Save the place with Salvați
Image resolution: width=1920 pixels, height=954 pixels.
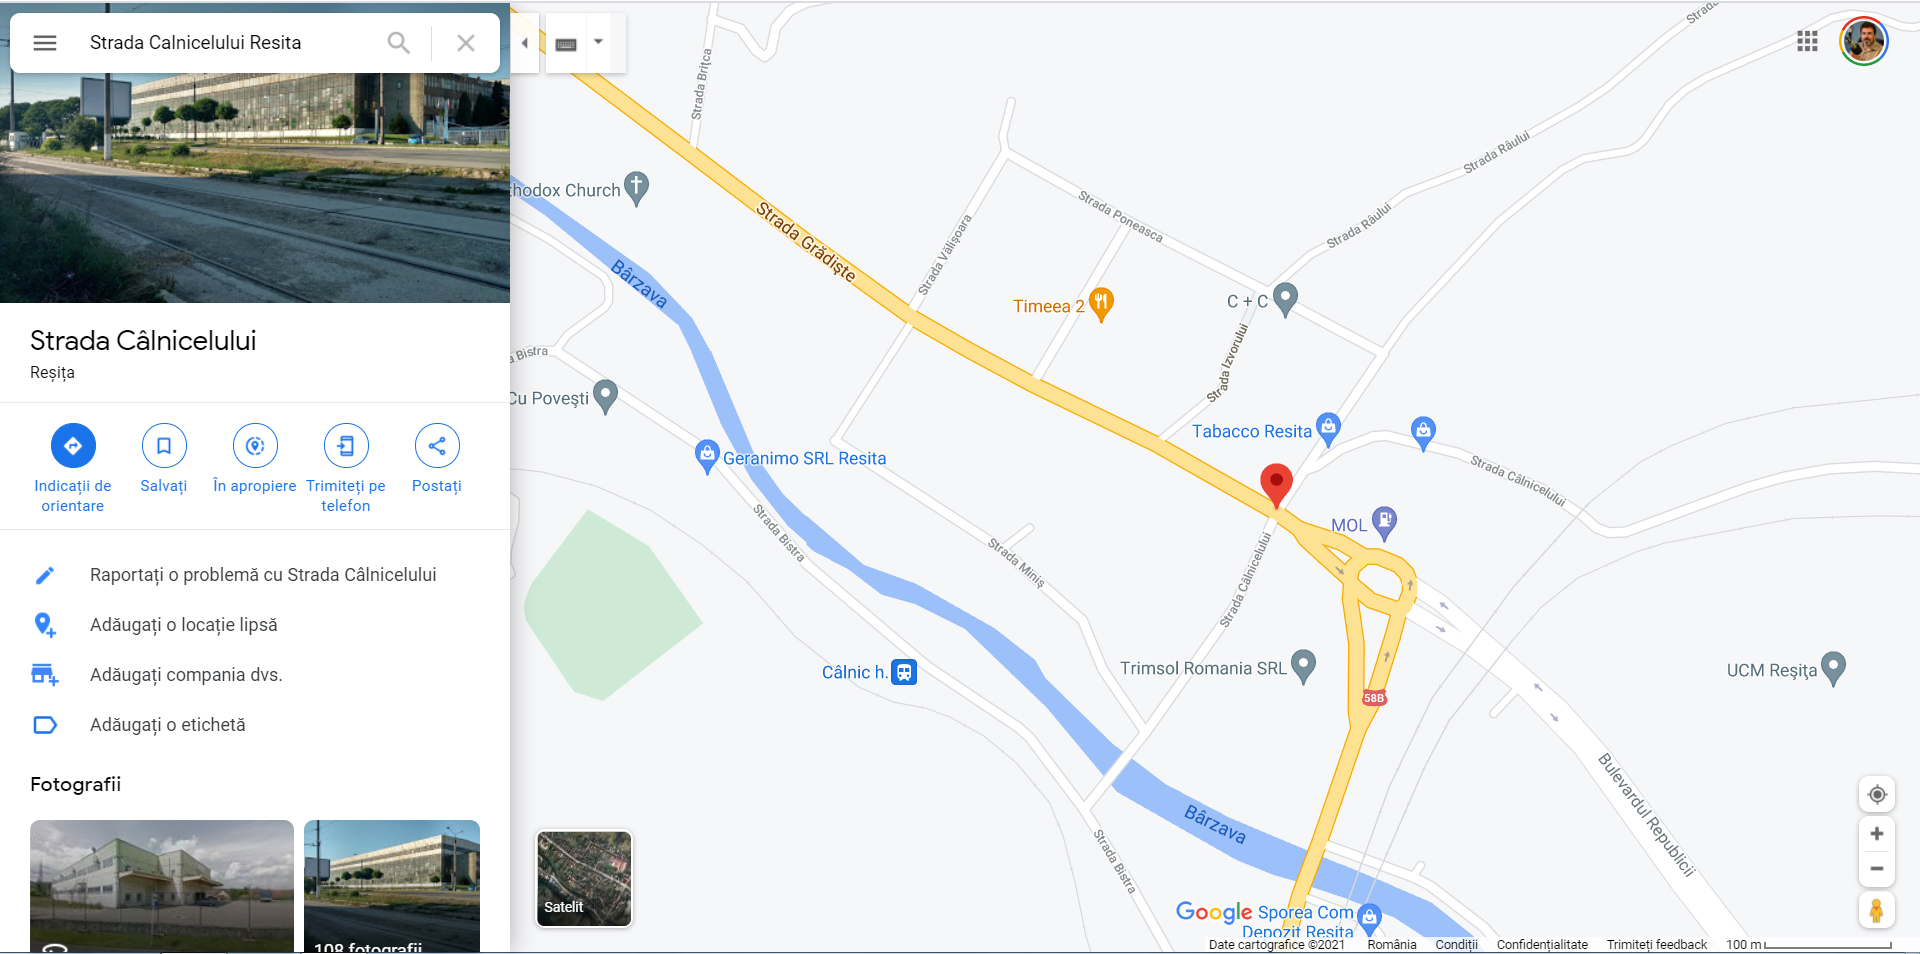point(164,460)
